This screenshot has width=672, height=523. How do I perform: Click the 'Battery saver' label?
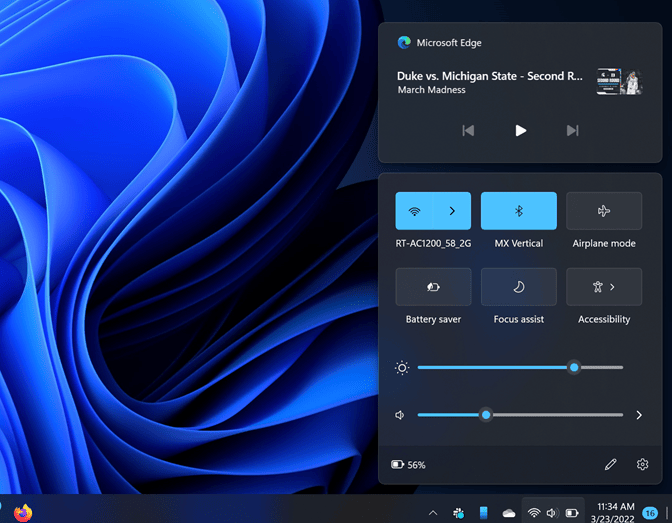[433, 319]
